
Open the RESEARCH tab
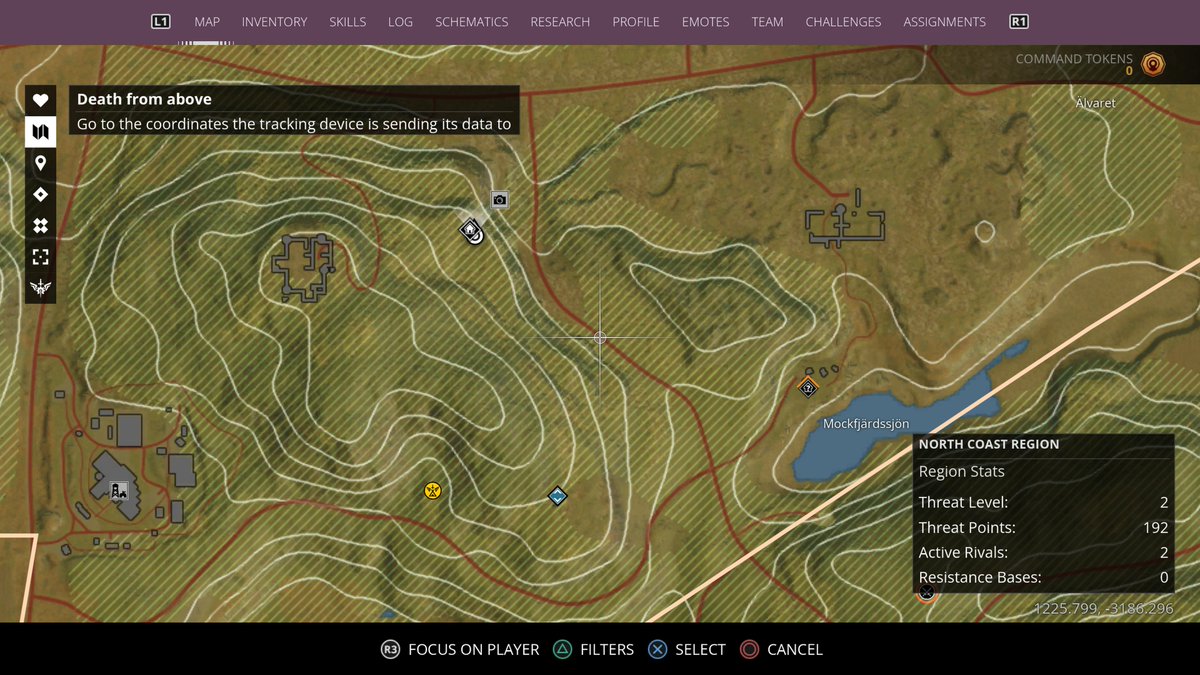(x=560, y=21)
